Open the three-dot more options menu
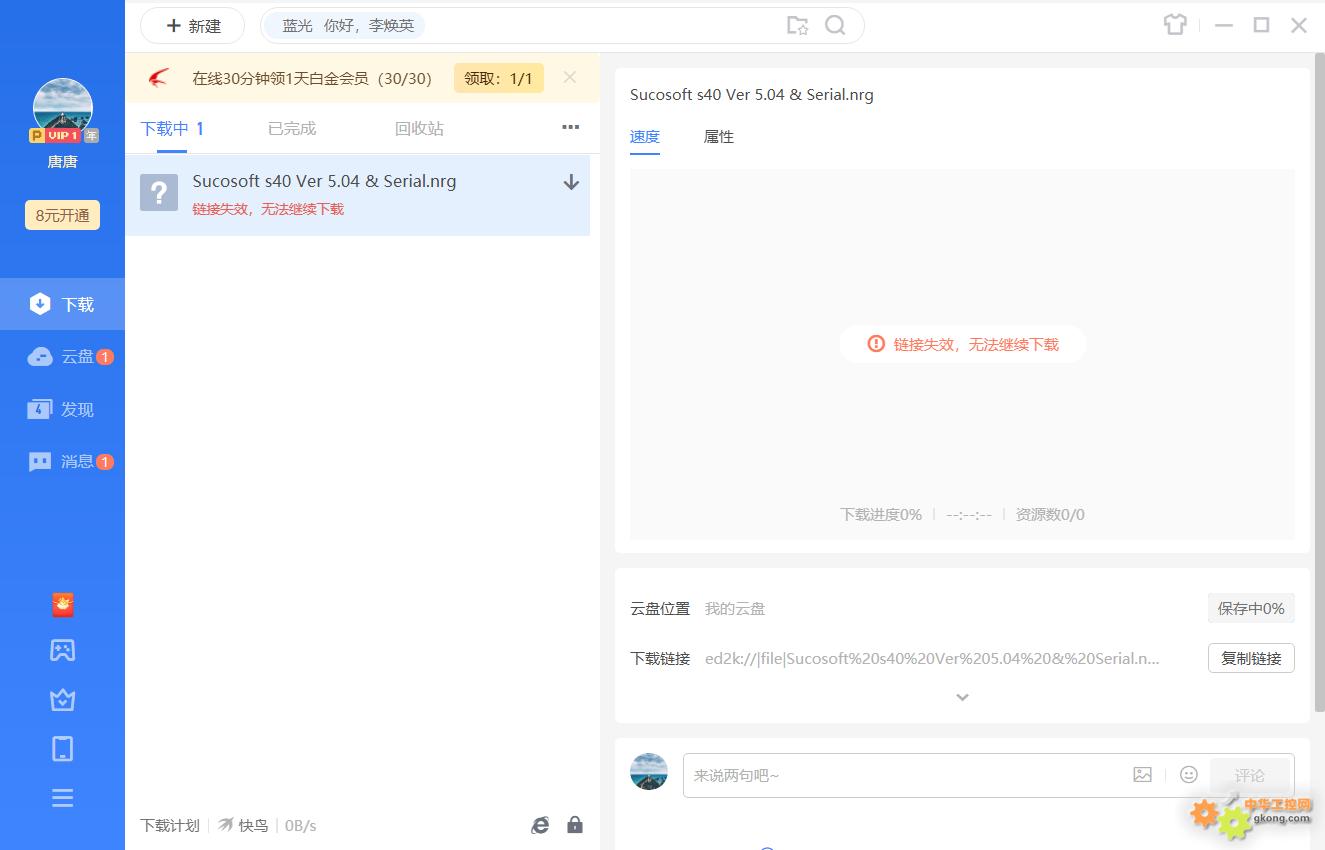 point(571,127)
